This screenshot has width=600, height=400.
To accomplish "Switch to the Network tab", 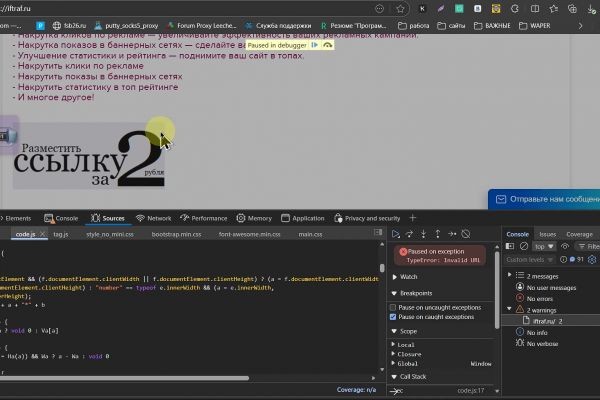I will (153, 217).
